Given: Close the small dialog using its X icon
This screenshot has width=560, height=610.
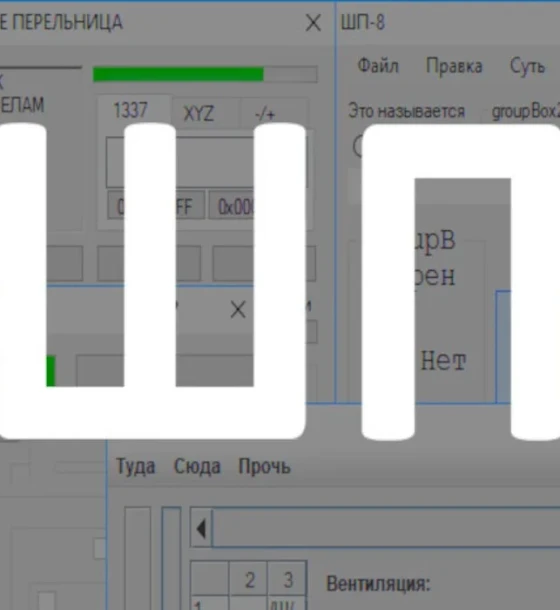Looking at the screenshot, I should pos(238,310).
